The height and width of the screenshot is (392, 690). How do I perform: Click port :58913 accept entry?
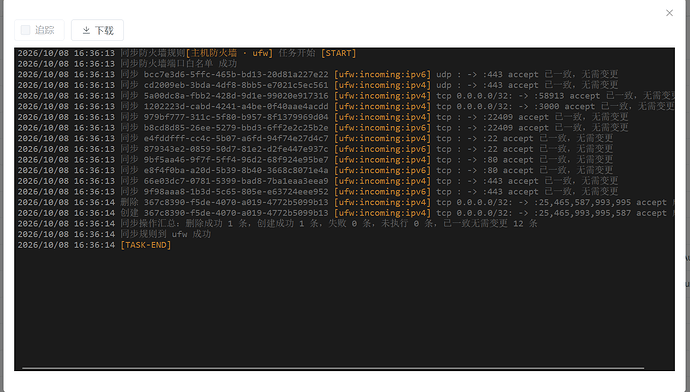click(x=567, y=95)
